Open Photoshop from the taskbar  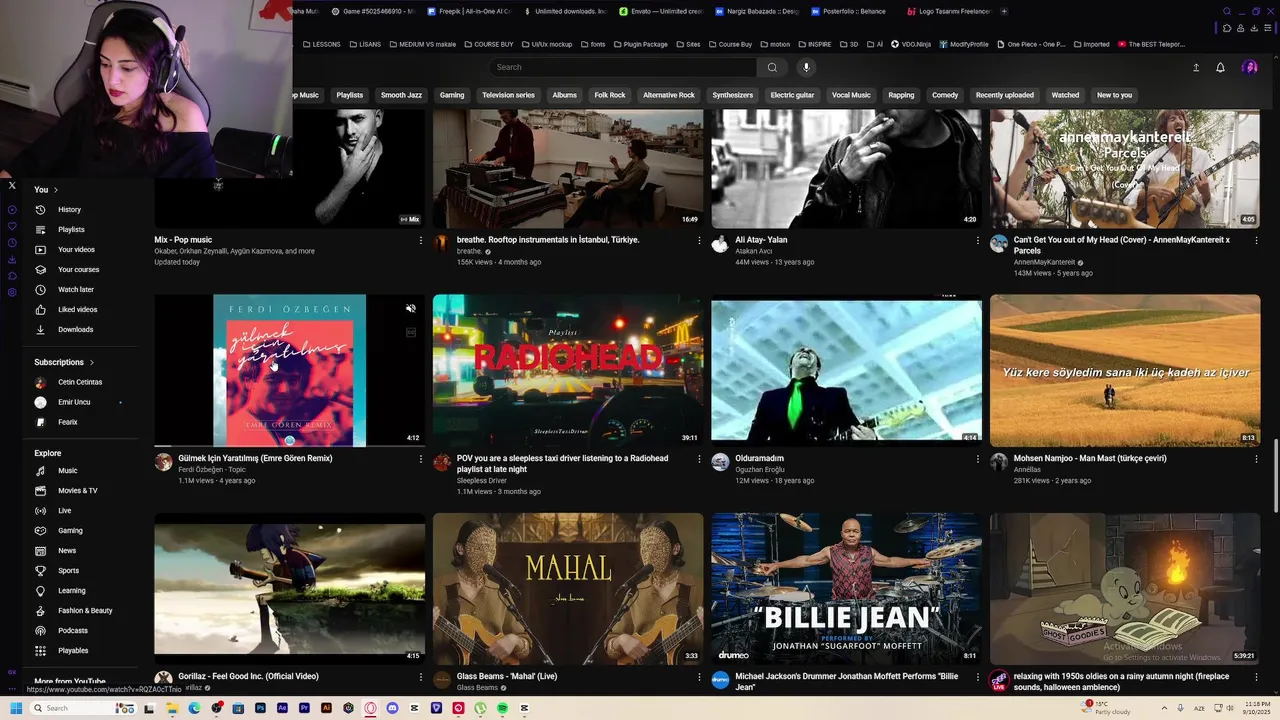coord(260,708)
